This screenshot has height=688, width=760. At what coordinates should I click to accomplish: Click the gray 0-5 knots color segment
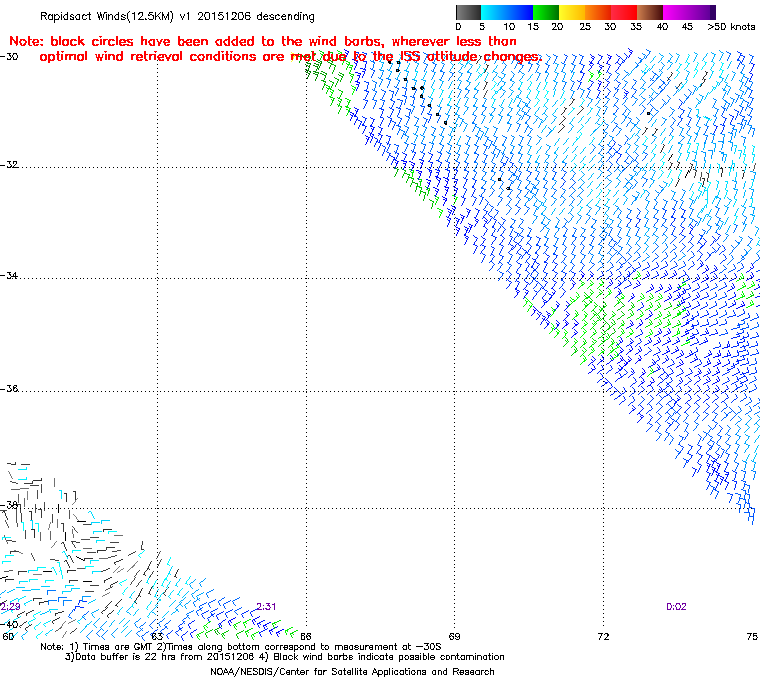click(469, 12)
